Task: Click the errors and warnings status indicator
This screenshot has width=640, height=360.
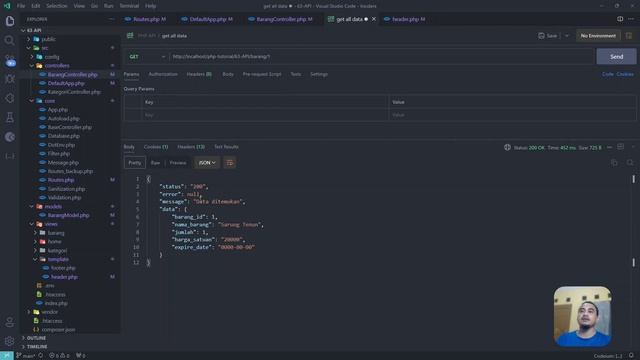Action: point(59,356)
